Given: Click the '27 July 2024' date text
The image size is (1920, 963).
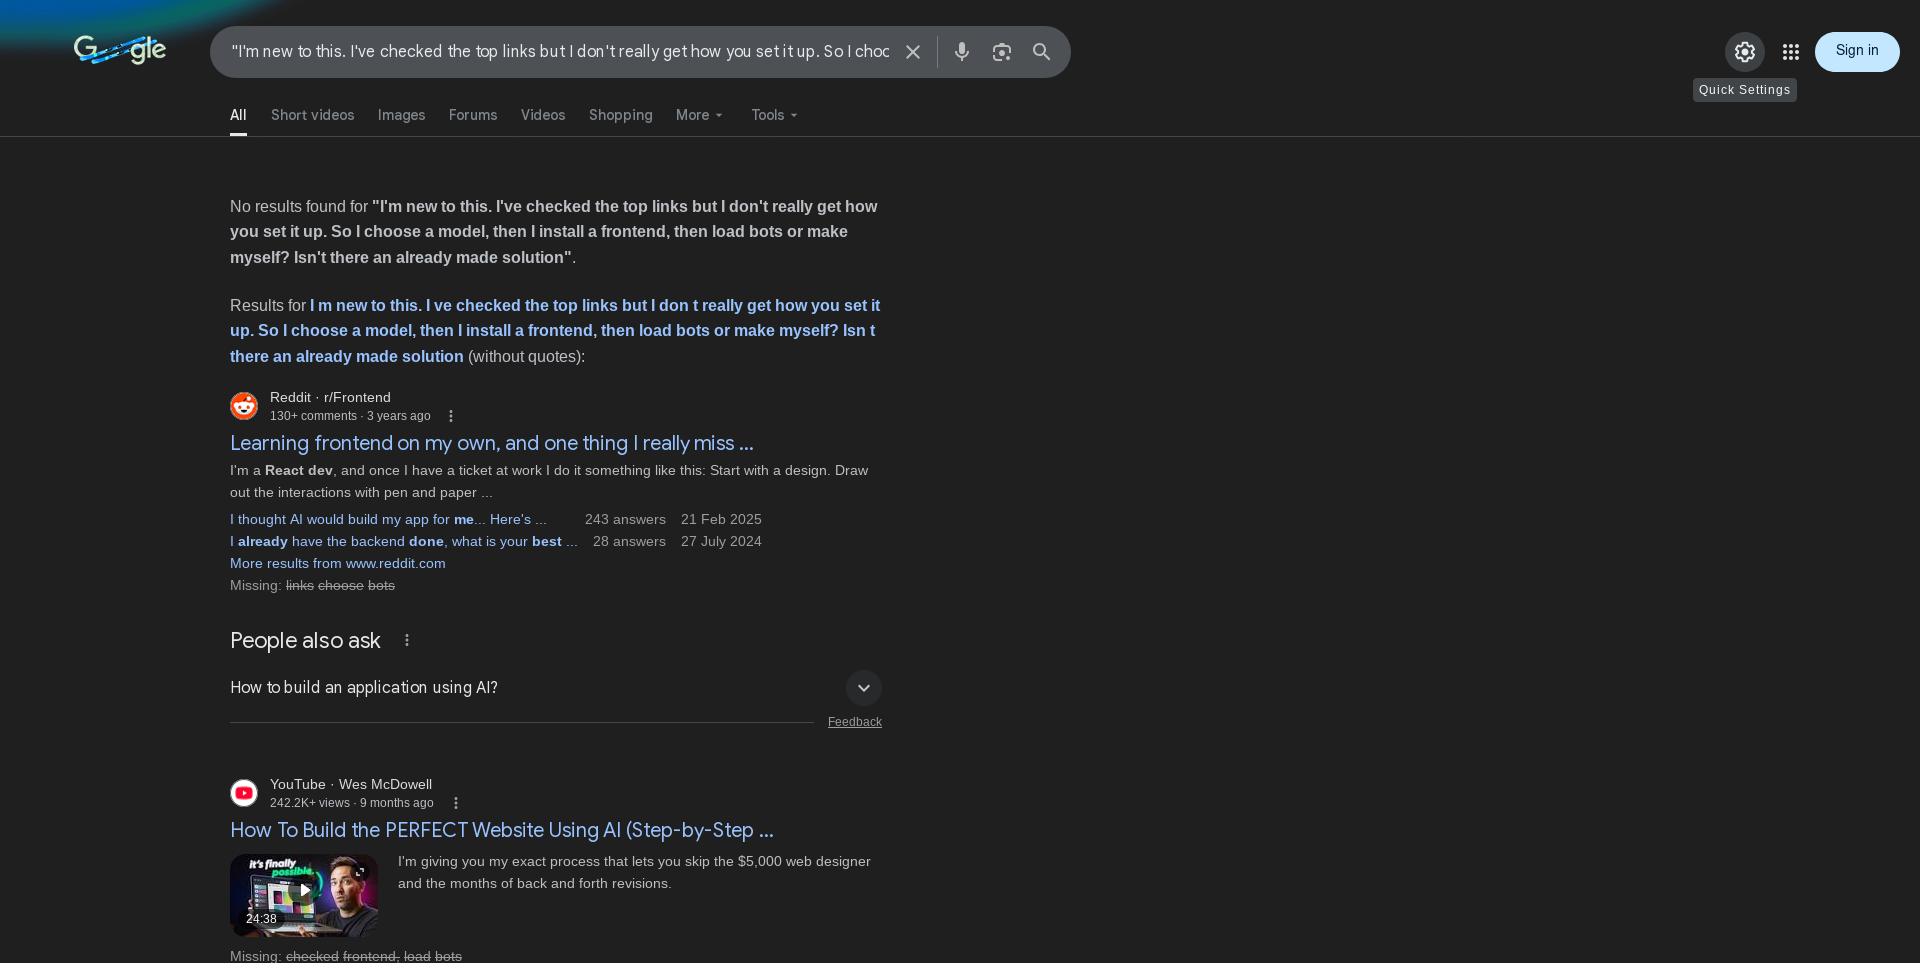Looking at the screenshot, I should click(721, 542).
